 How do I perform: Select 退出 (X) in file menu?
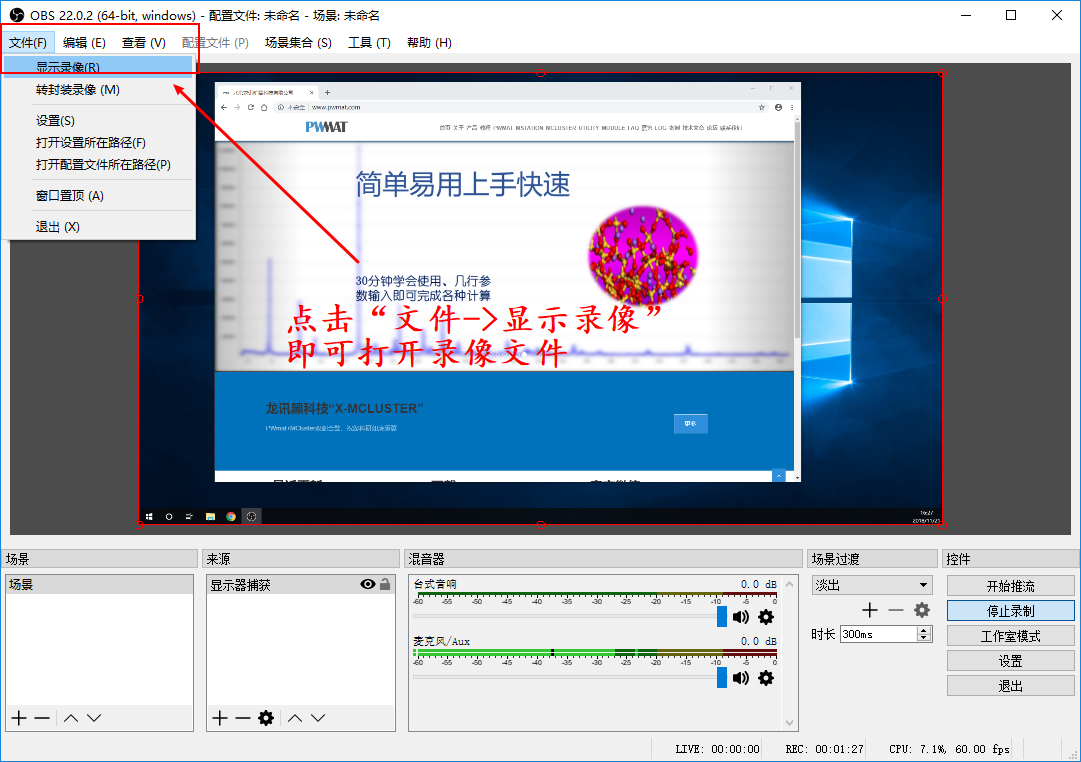tap(99, 227)
